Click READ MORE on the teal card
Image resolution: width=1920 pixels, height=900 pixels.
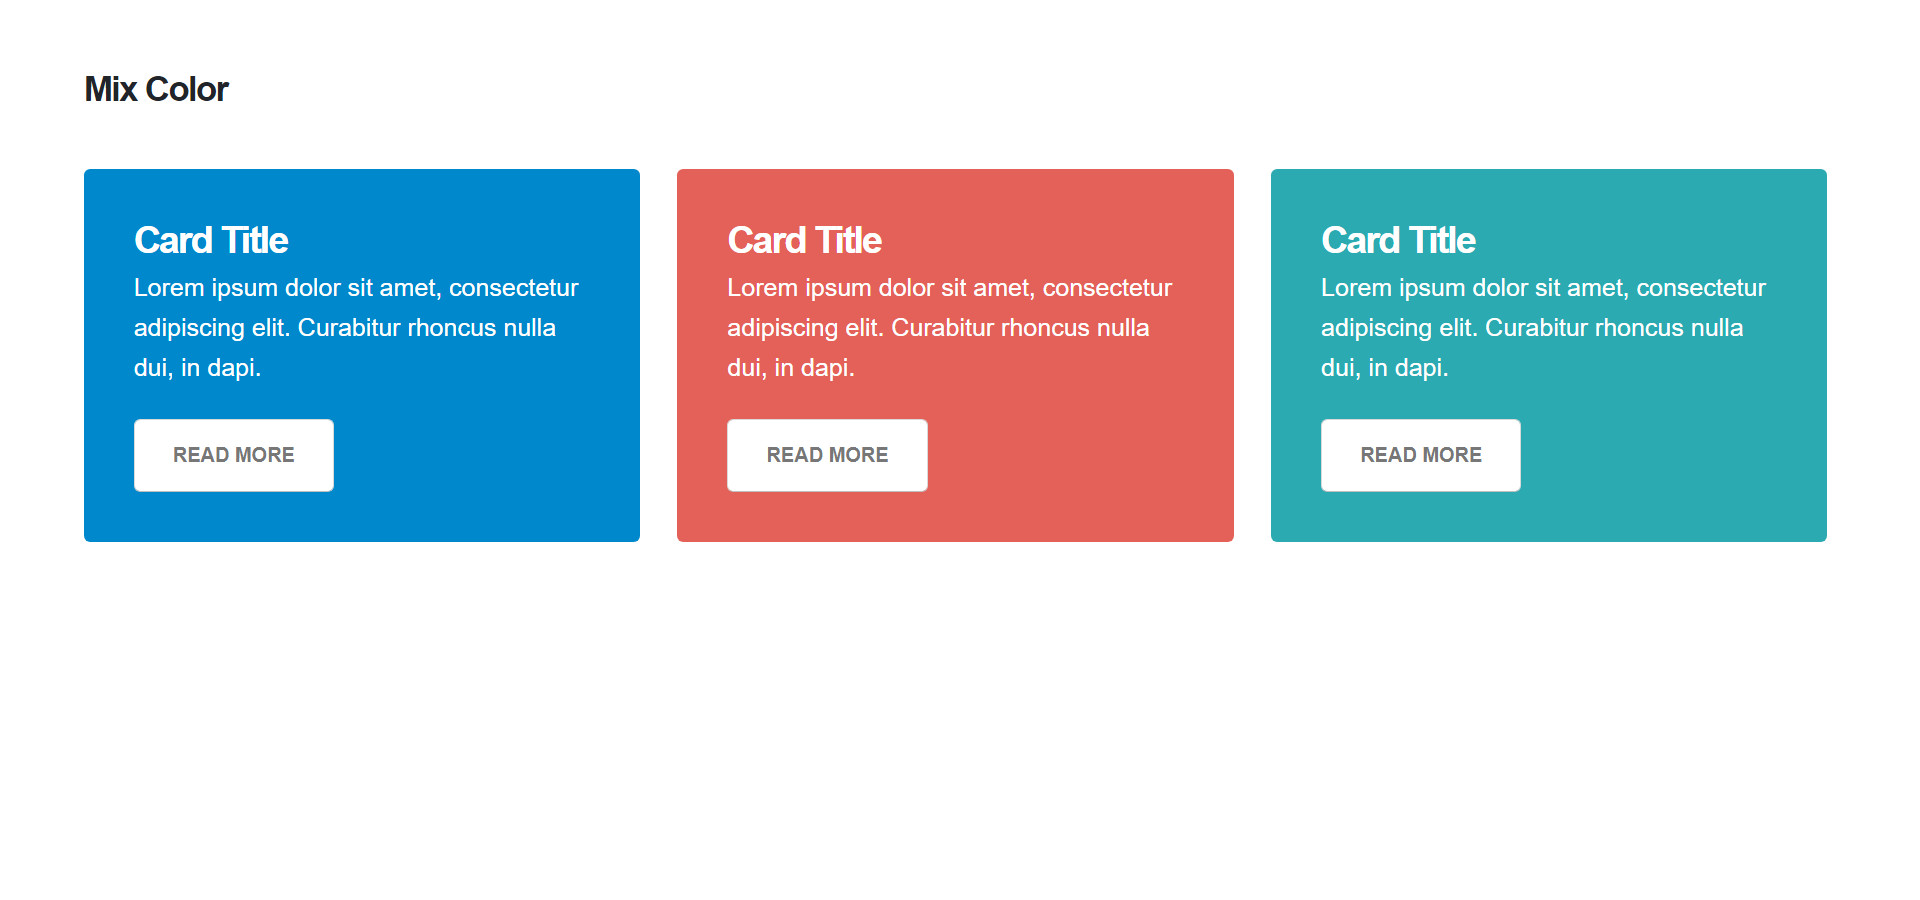coord(1421,455)
